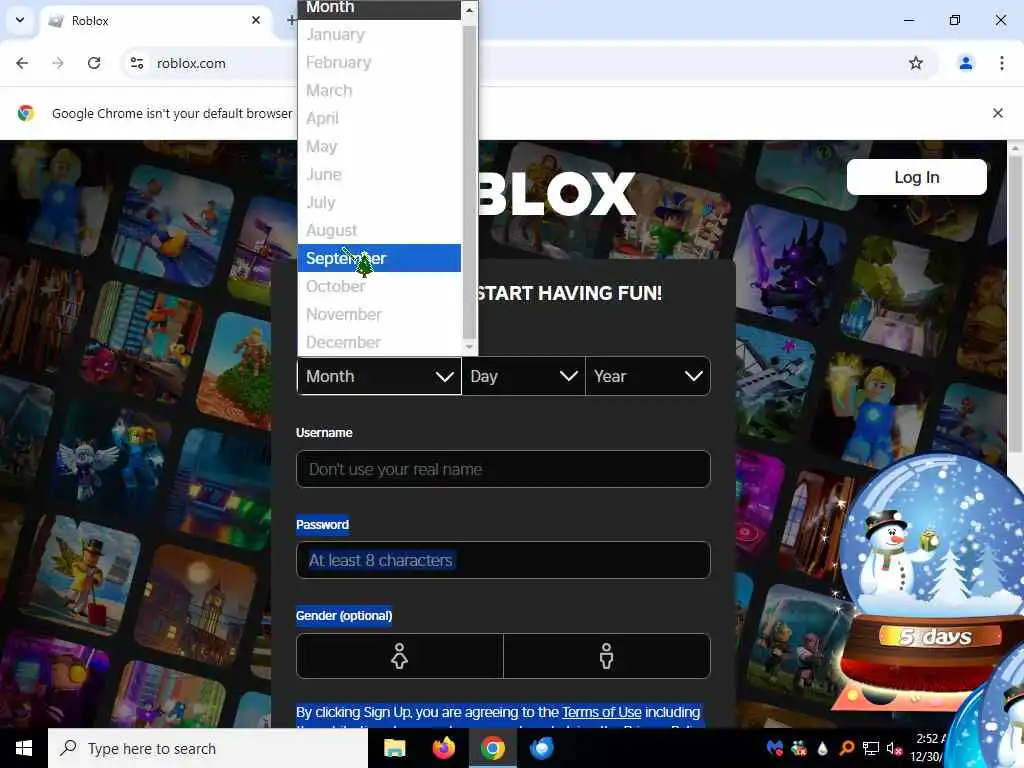Open the tab search chevron
The image size is (1024, 768).
pyautogui.click(x=20, y=20)
